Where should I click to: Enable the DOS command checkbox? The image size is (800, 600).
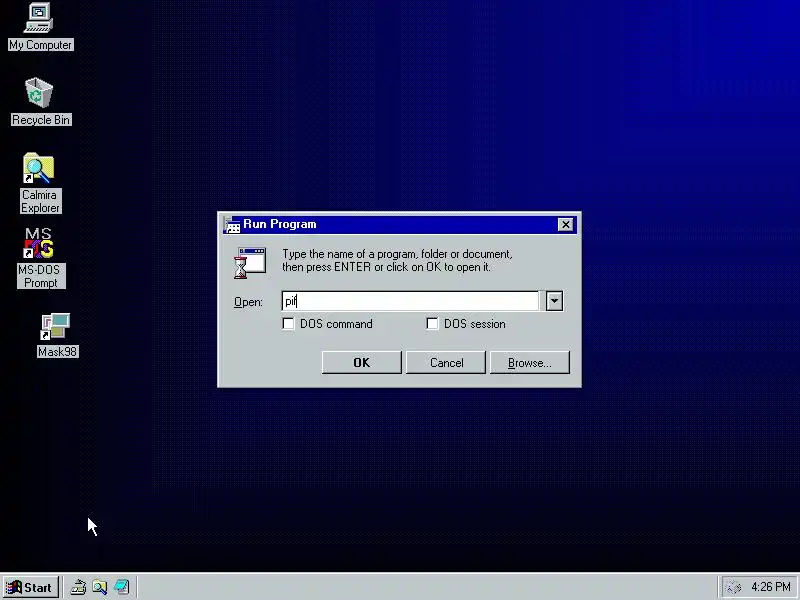(x=288, y=324)
